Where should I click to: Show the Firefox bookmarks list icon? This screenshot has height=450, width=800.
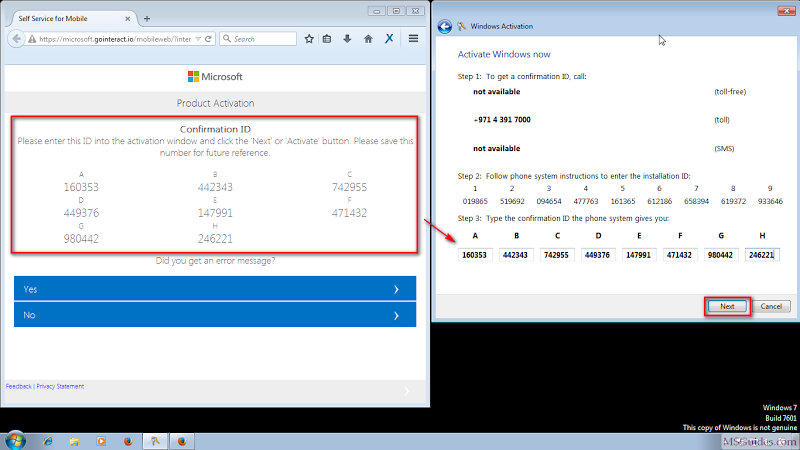click(x=327, y=39)
